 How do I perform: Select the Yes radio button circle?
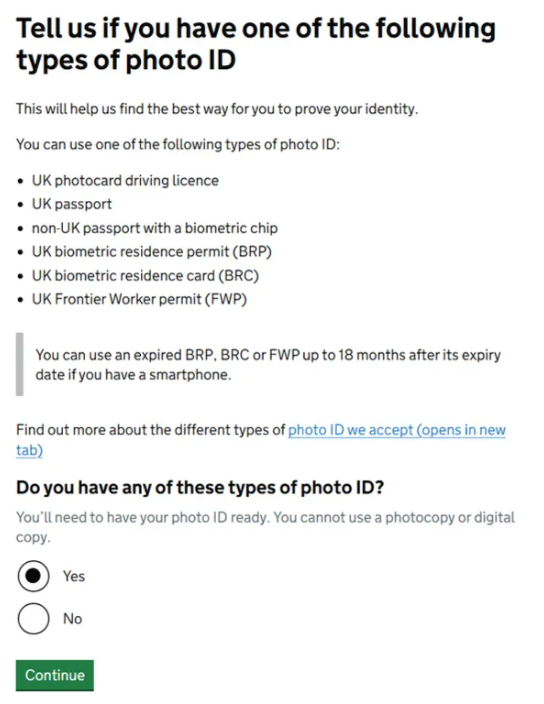34,576
